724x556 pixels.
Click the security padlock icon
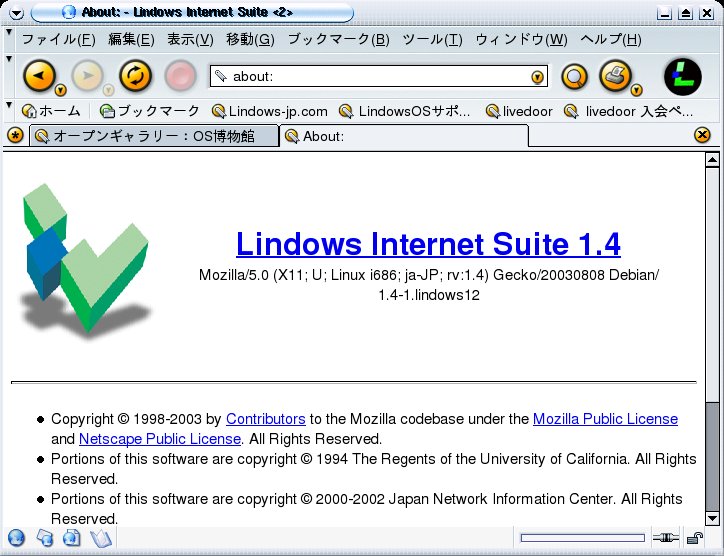pyautogui.click(x=694, y=538)
